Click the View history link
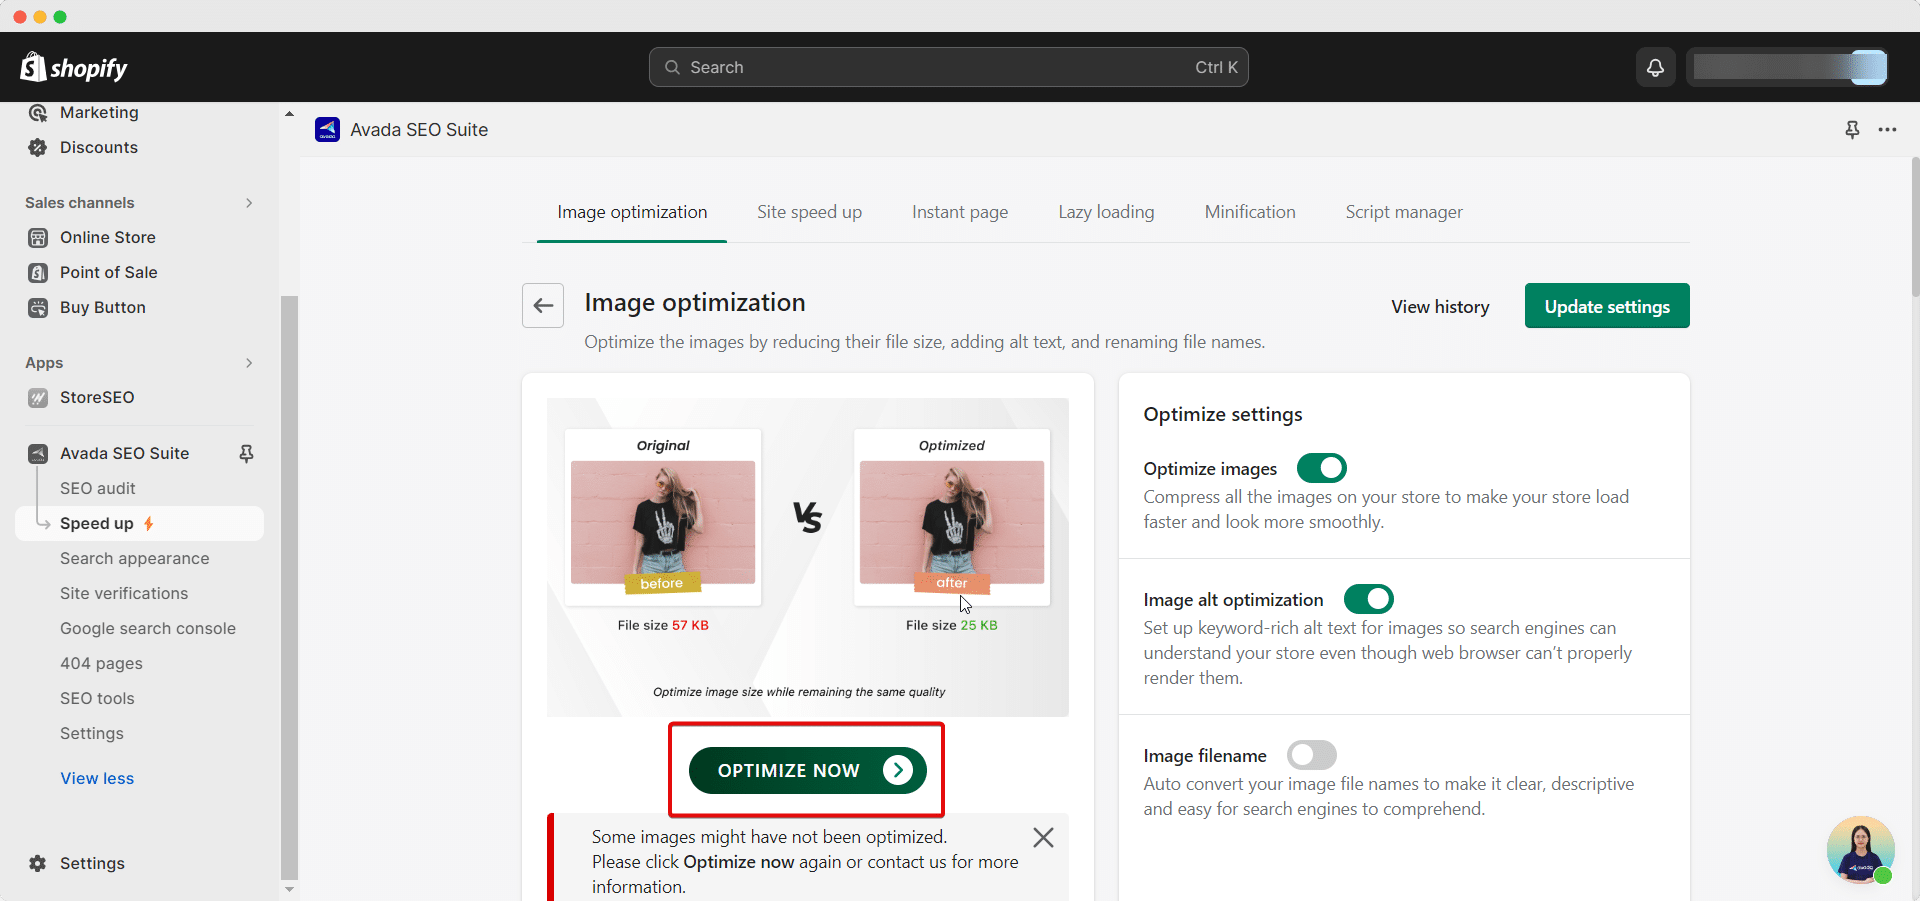 point(1440,307)
